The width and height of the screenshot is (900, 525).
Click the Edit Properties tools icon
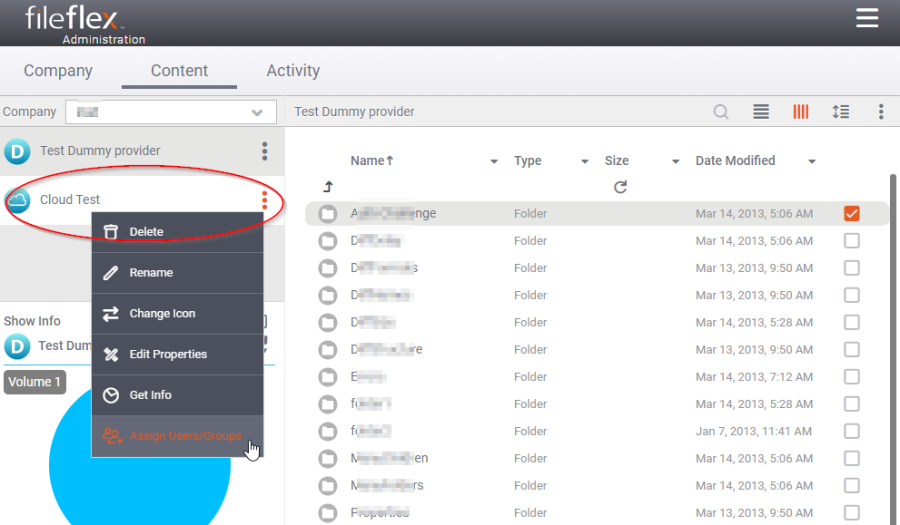[x=111, y=354]
